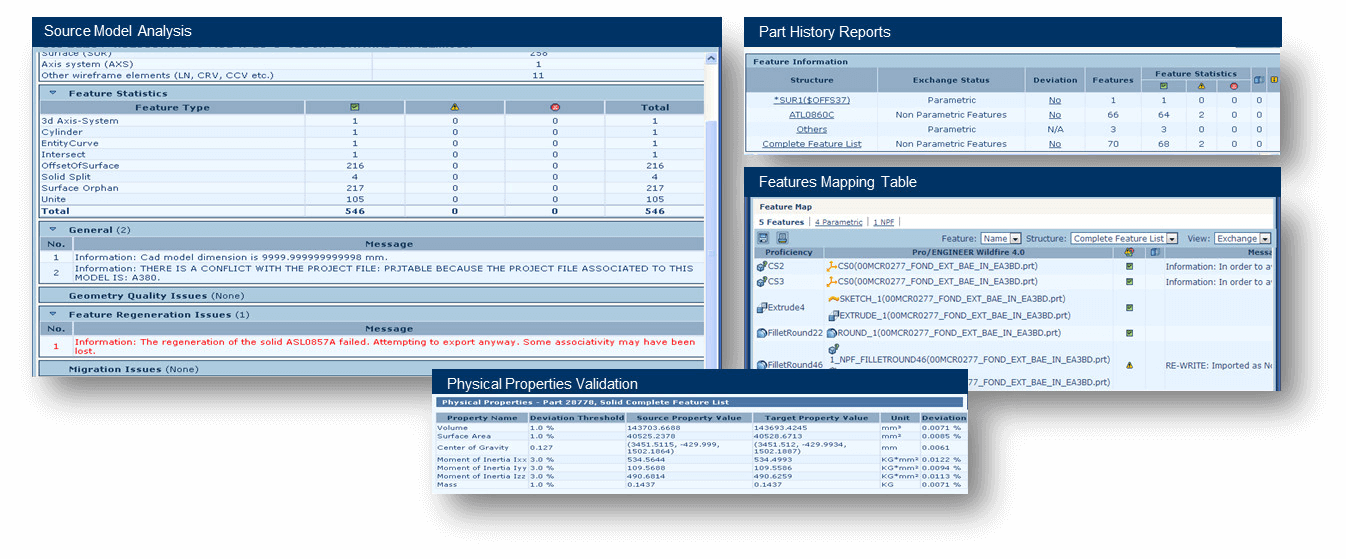Click the SKETCH_1 sketch icon
This screenshot has height=559, width=1346.
pyautogui.click(x=832, y=298)
